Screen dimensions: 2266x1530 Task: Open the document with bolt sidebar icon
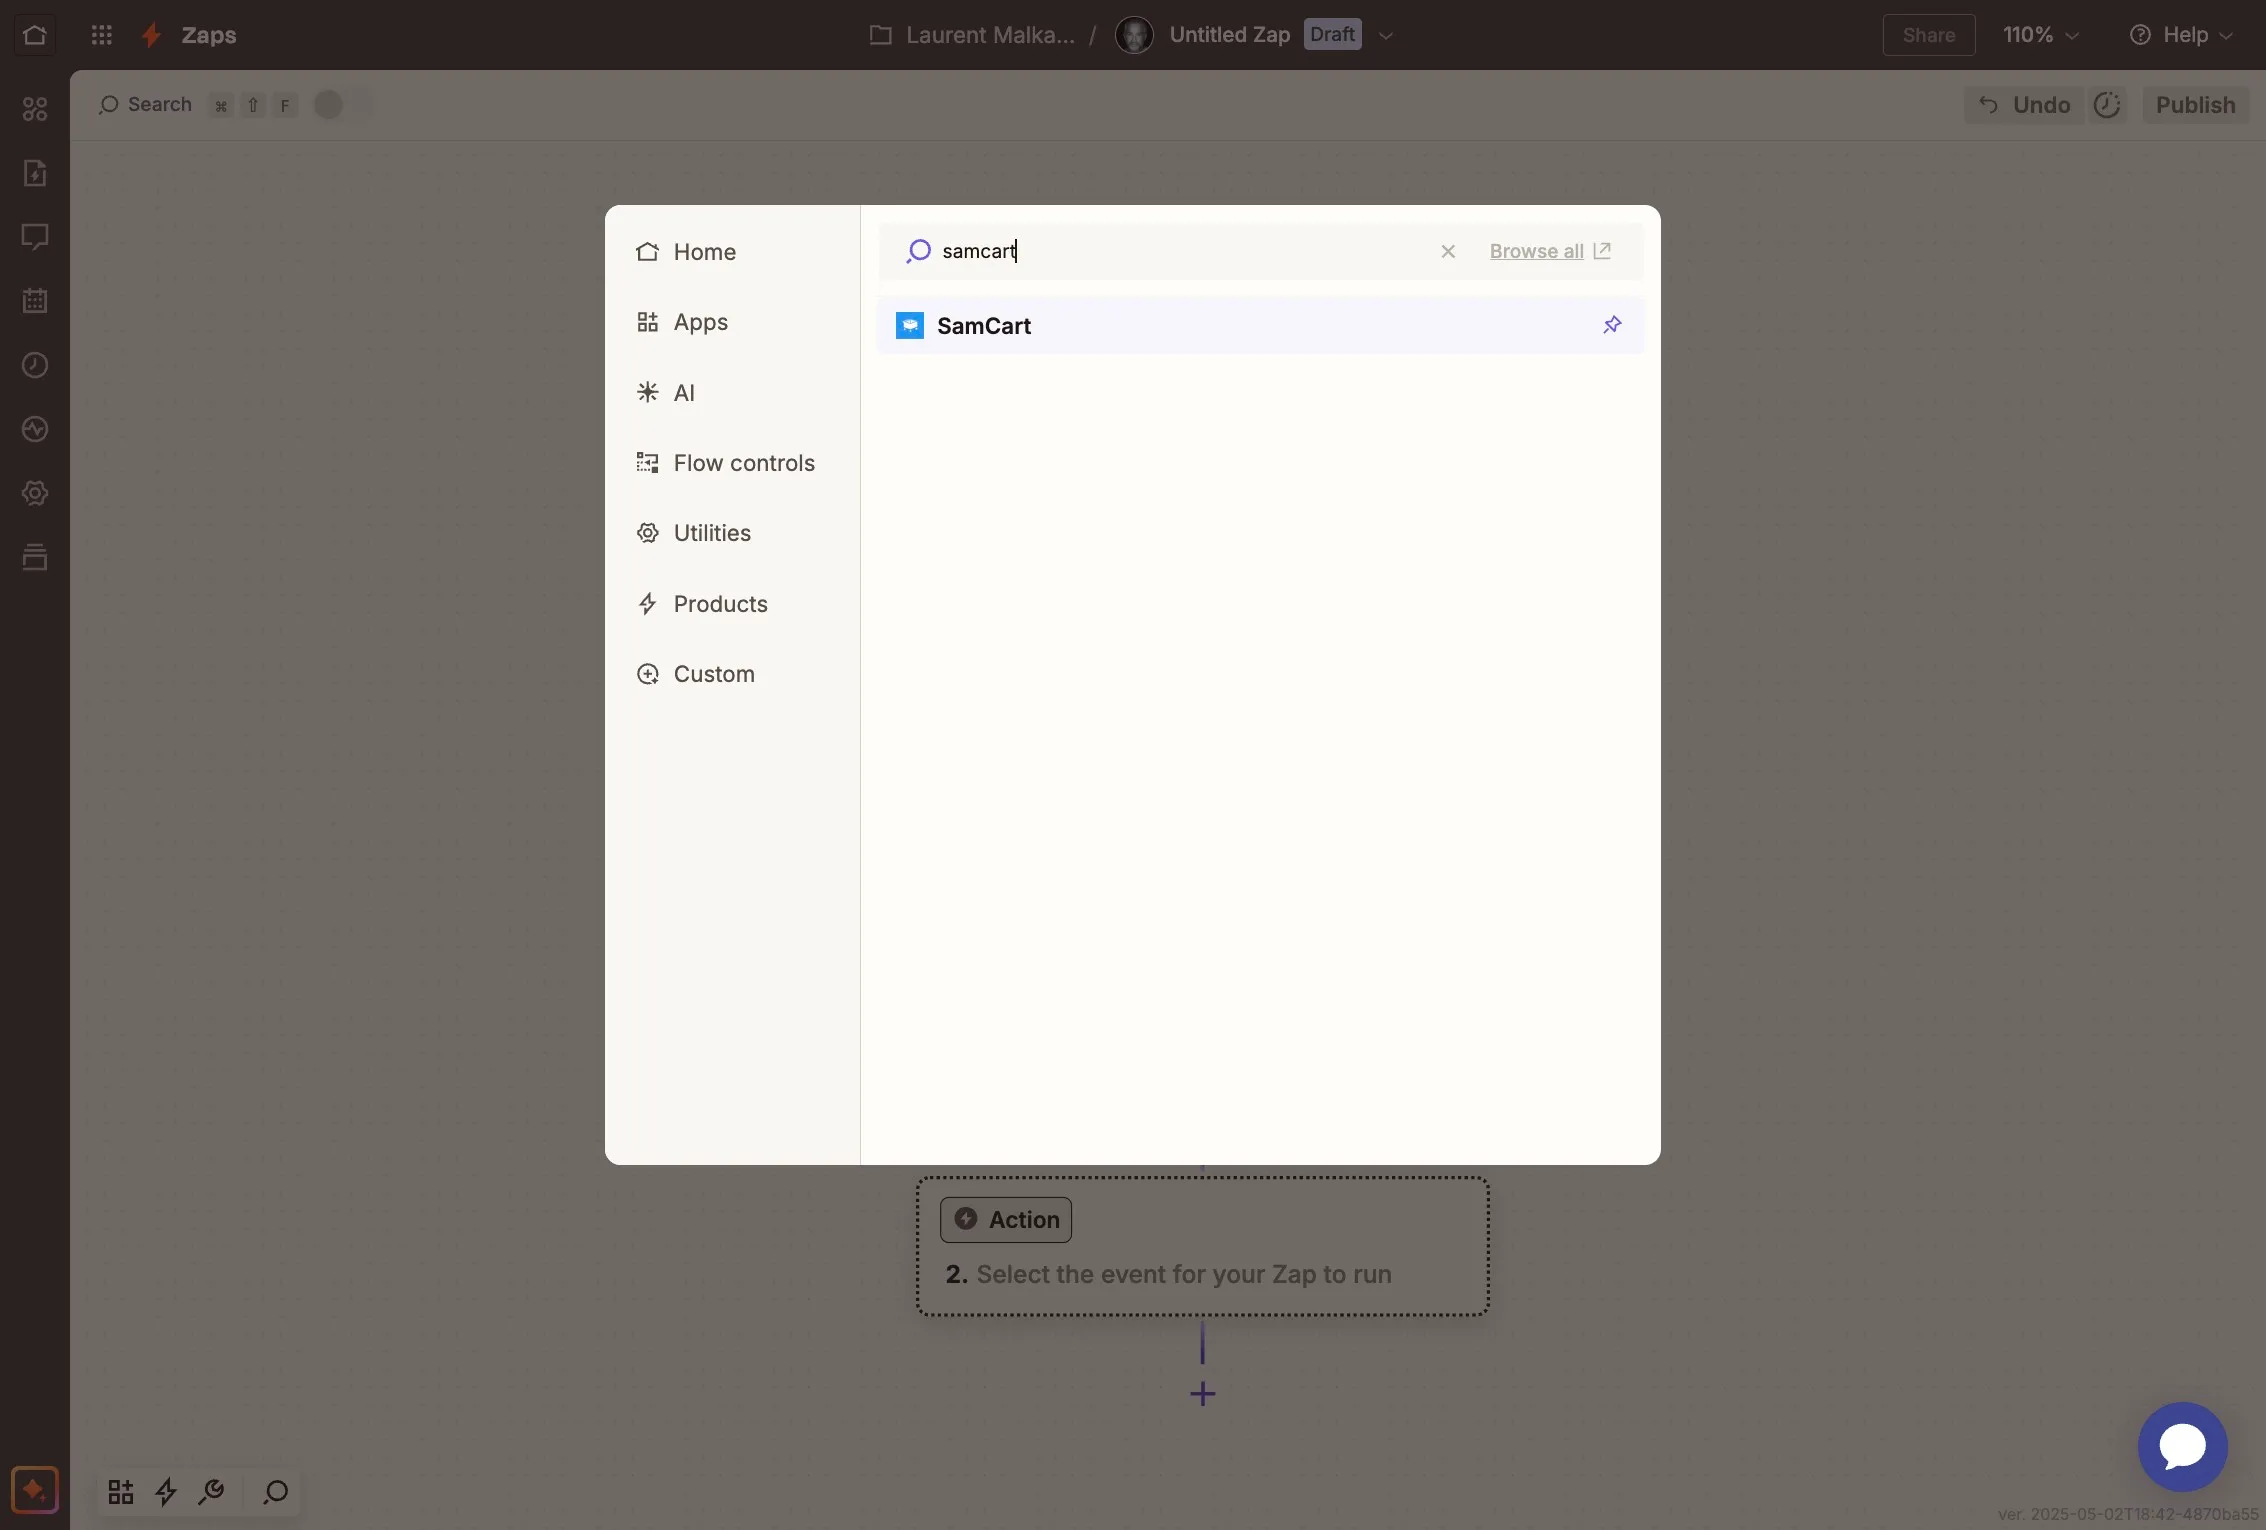coord(35,173)
